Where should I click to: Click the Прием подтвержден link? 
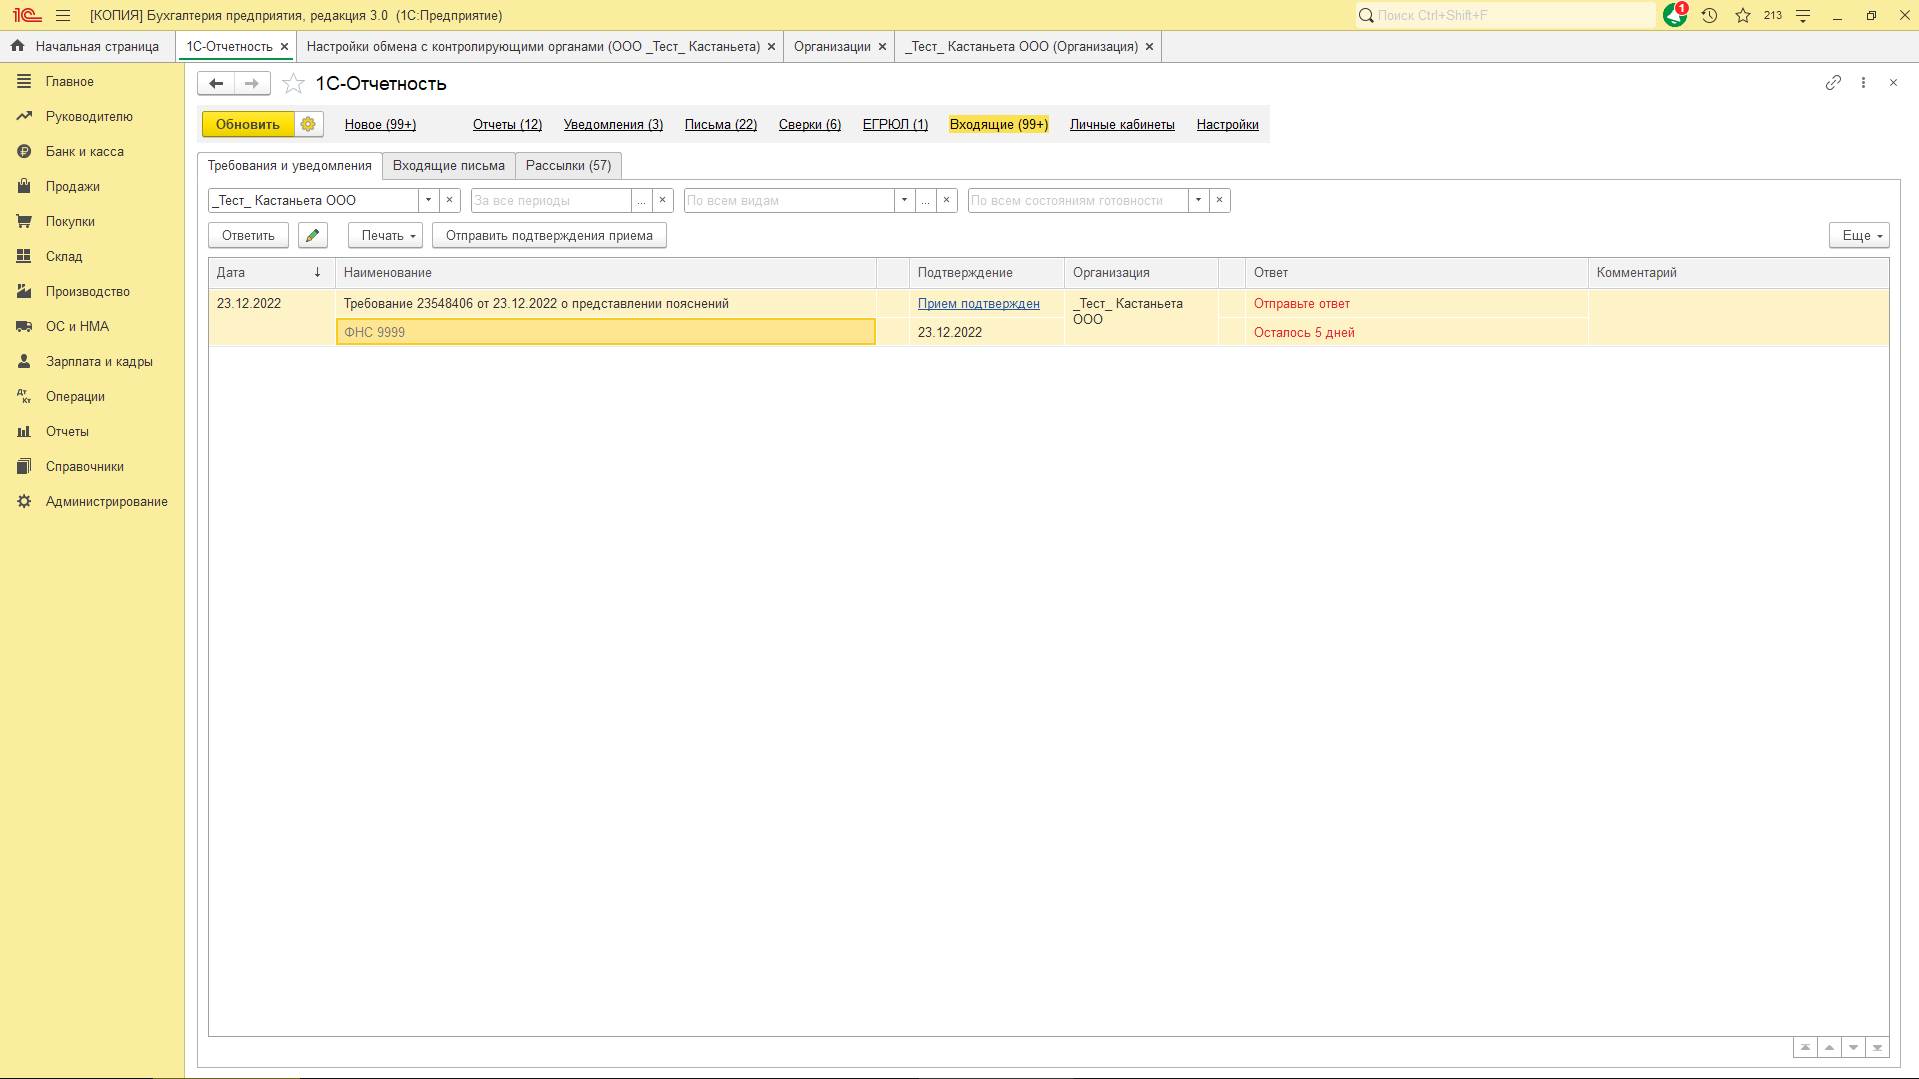(x=978, y=303)
